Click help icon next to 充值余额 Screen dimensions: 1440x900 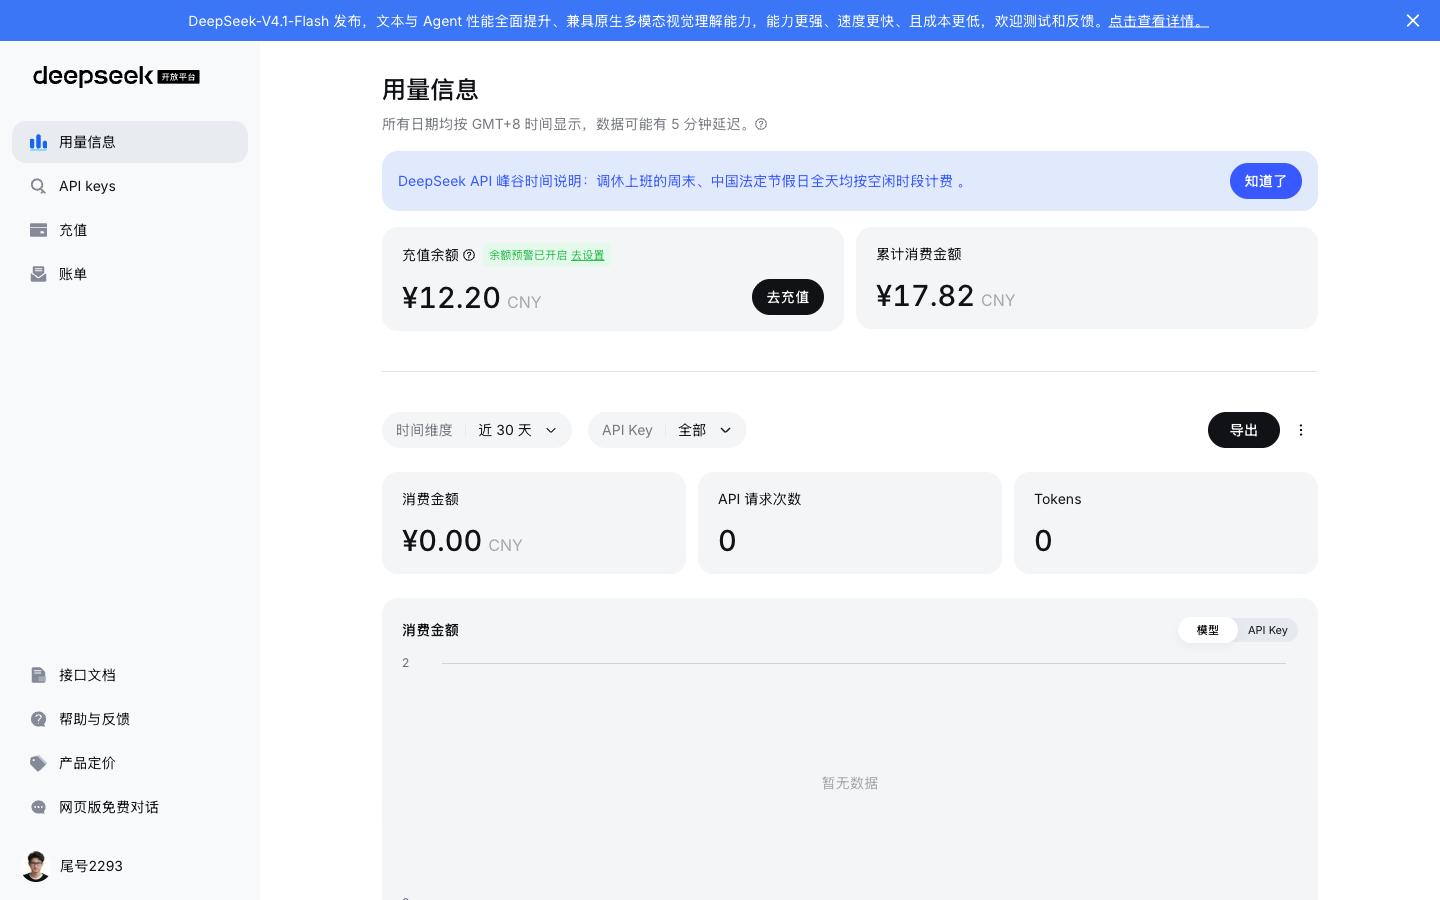coord(469,255)
